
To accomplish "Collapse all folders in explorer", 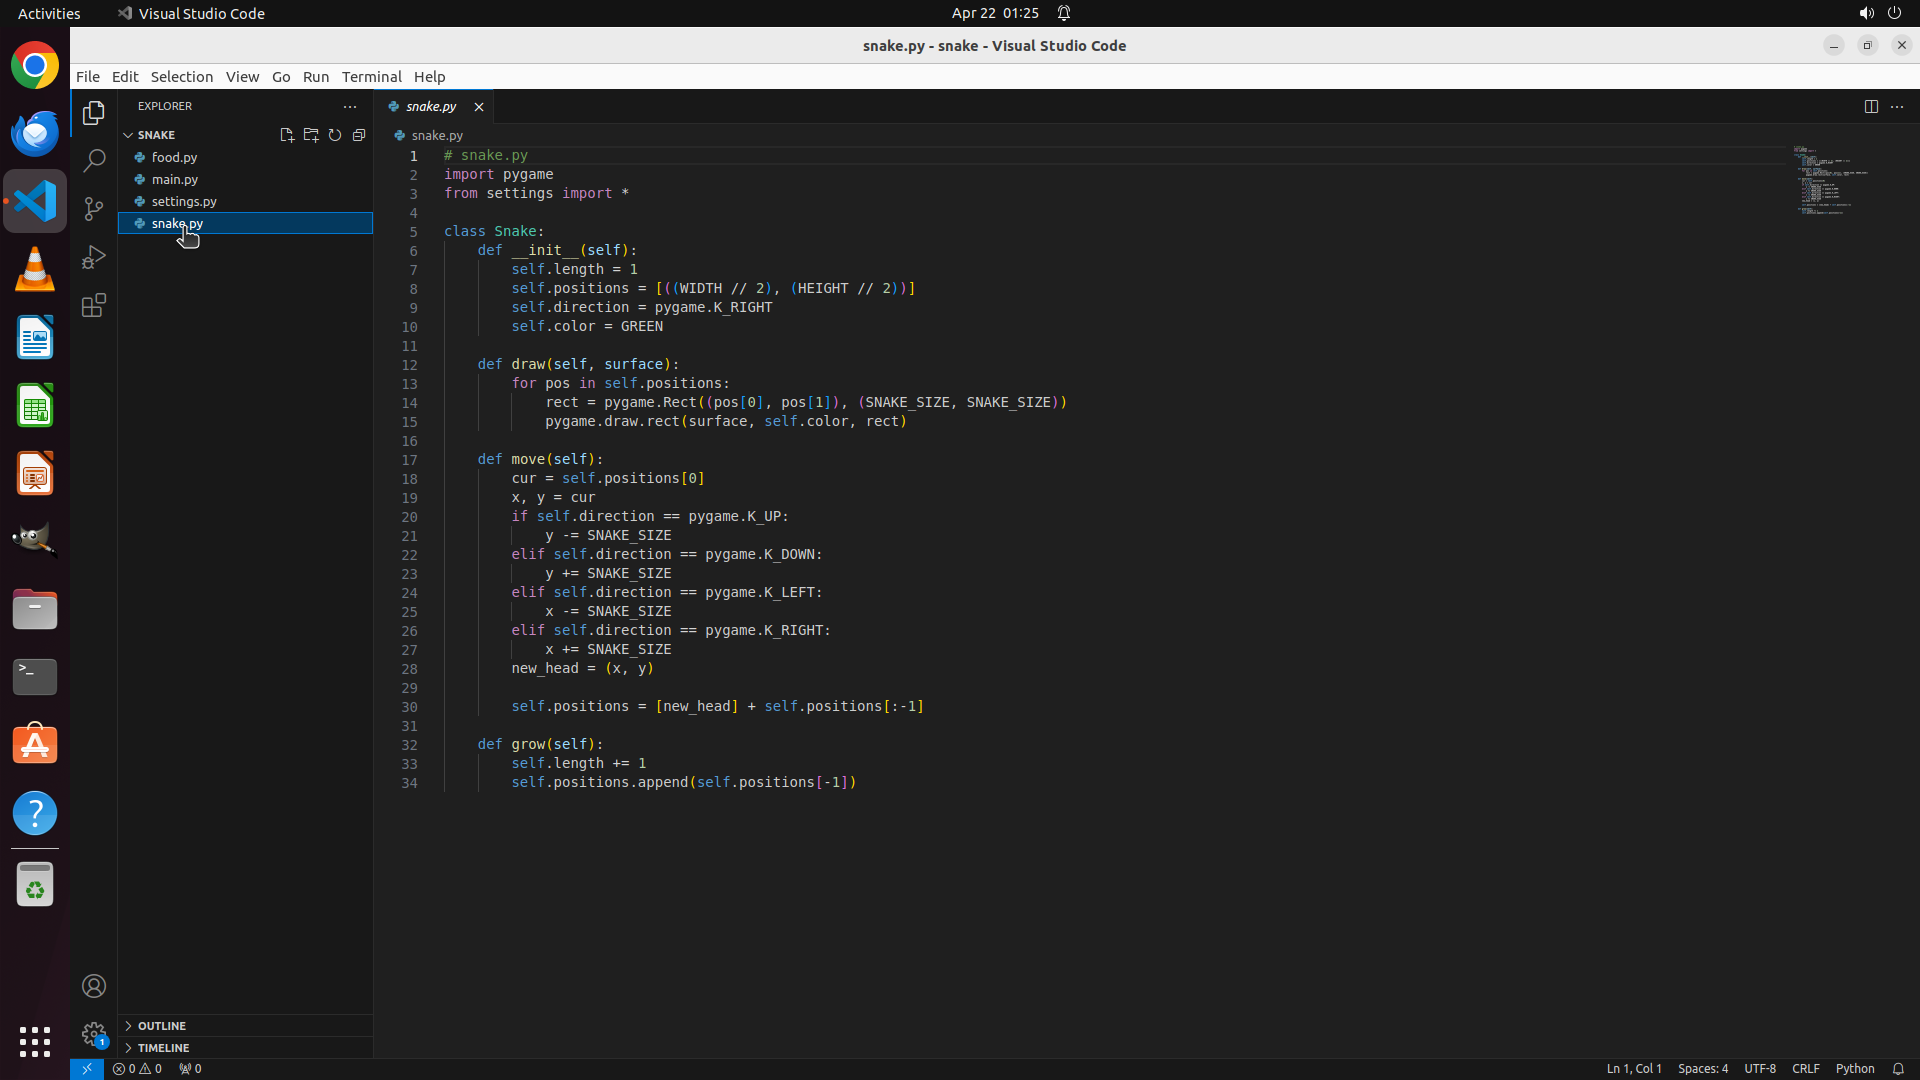I will click(x=359, y=135).
